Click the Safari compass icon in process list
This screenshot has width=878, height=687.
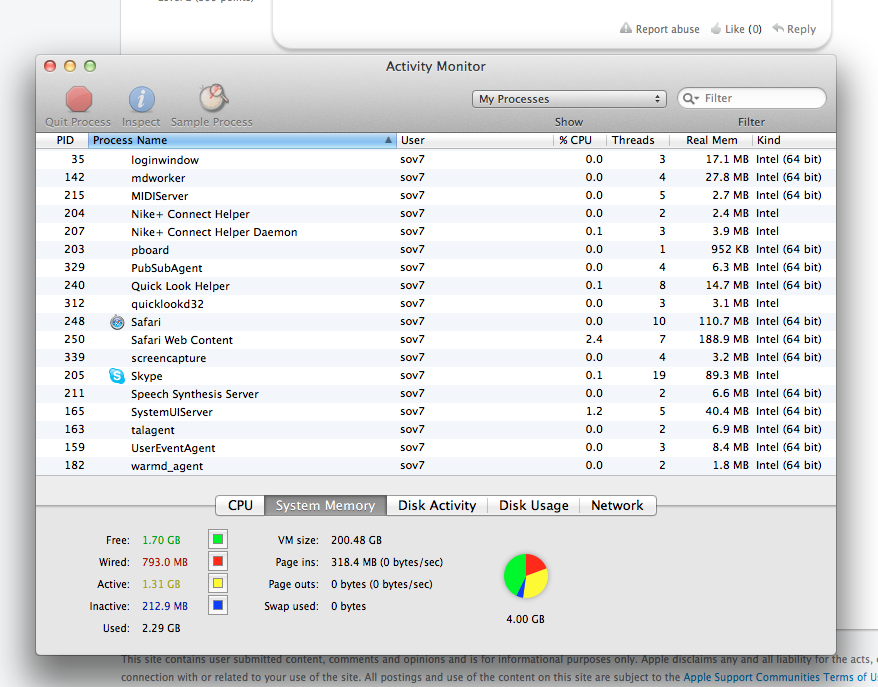tap(117, 322)
